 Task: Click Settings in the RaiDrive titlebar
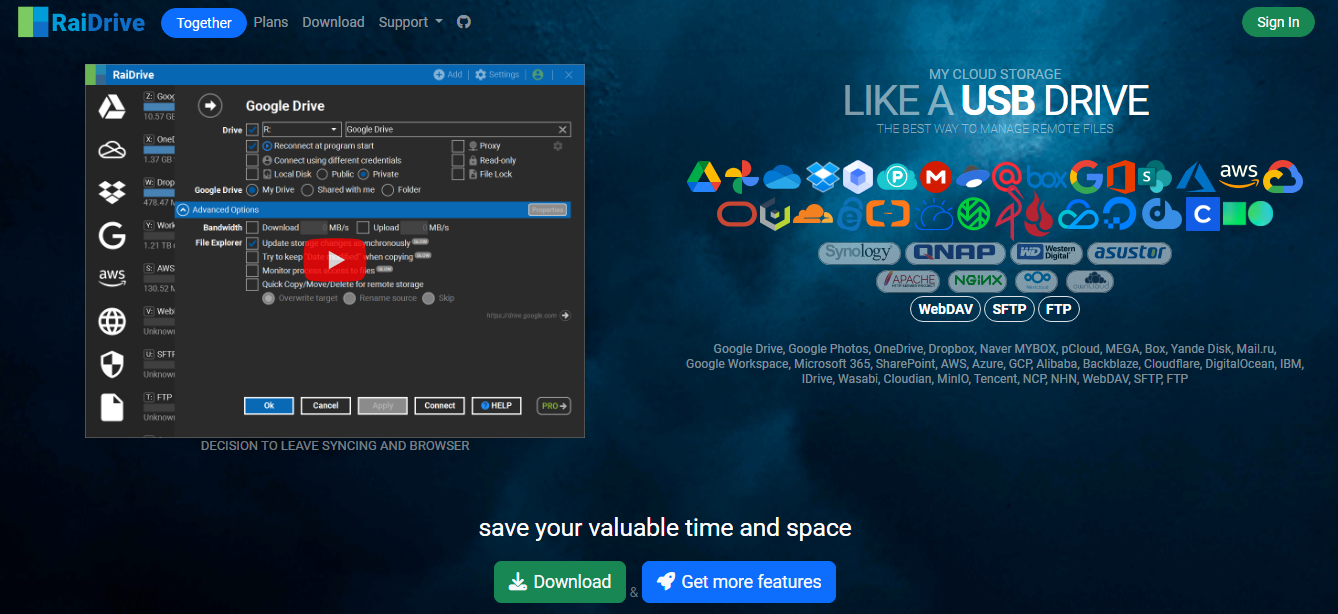tap(497, 75)
